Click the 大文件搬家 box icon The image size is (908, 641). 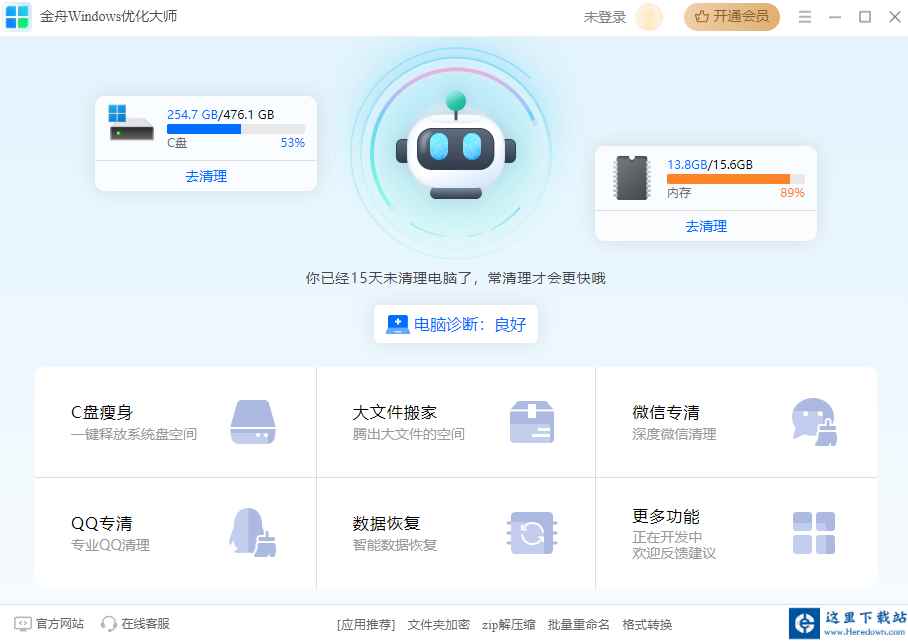[x=532, y=422]
